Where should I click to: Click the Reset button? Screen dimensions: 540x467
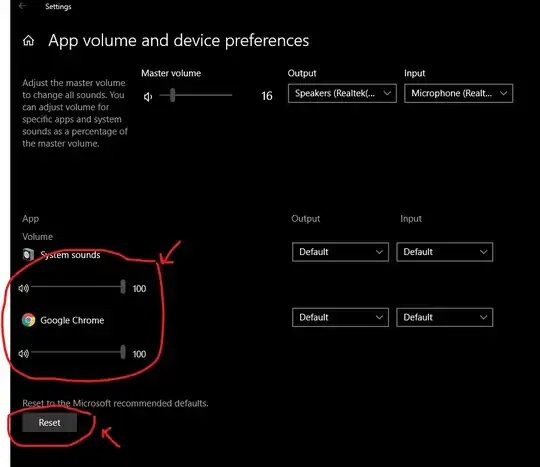pyautogui.click(x=50, y=423)
